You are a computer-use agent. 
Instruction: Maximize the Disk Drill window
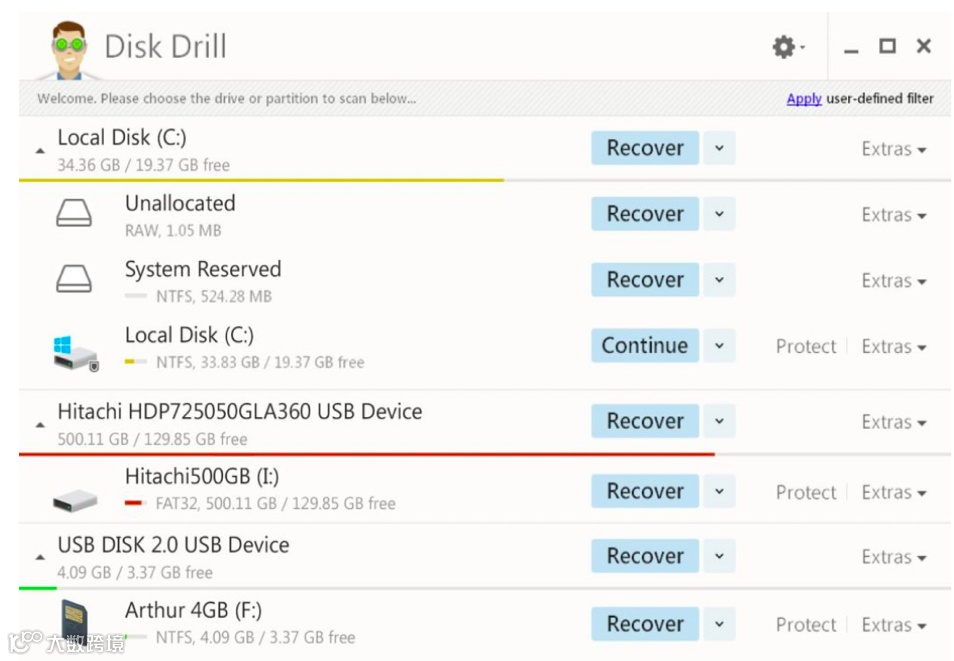pos(888,46)
